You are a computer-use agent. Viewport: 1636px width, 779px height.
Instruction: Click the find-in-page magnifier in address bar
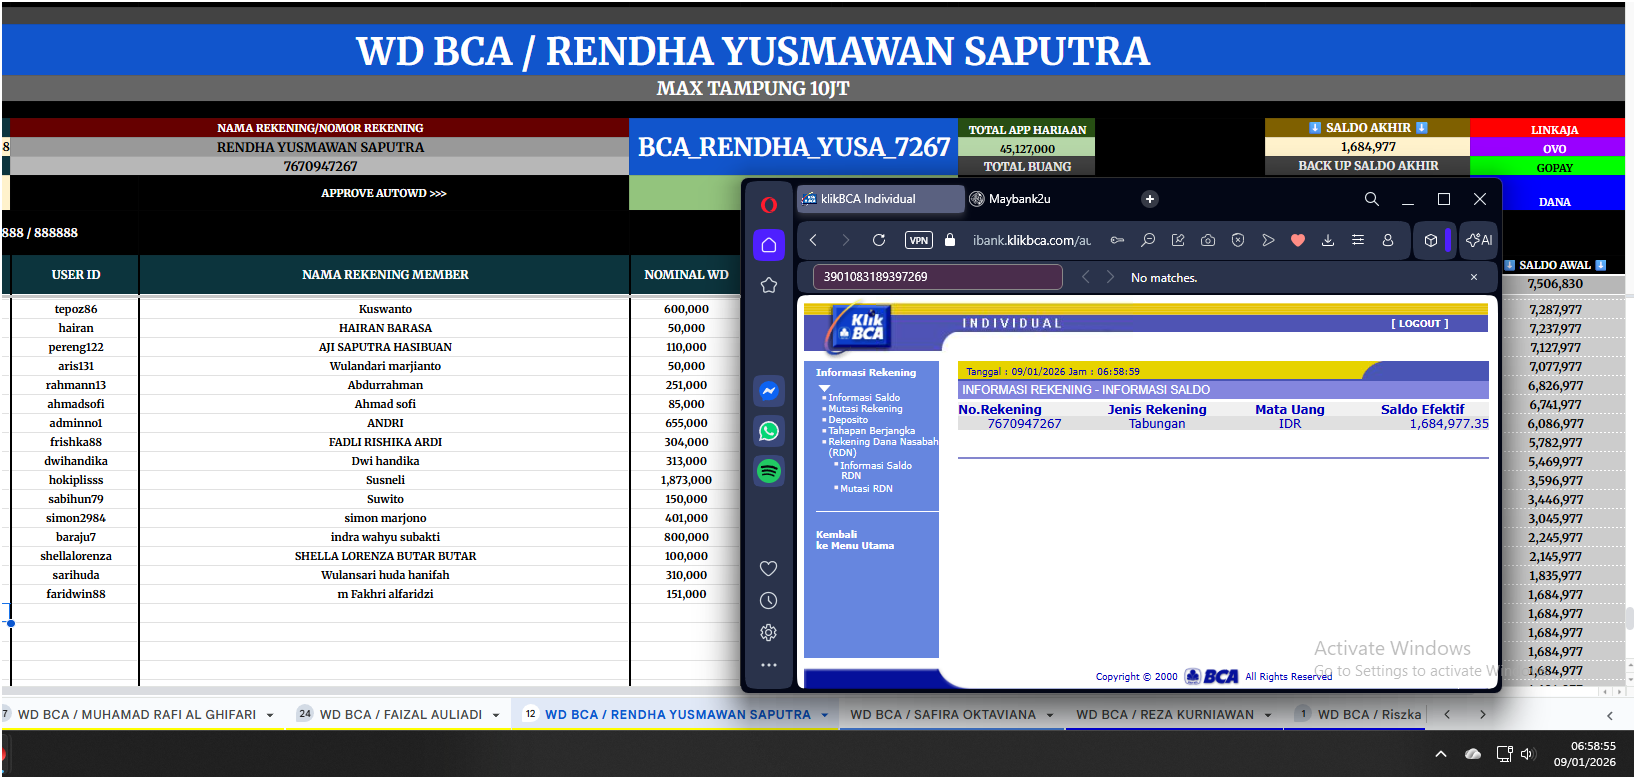[1148, 240]
